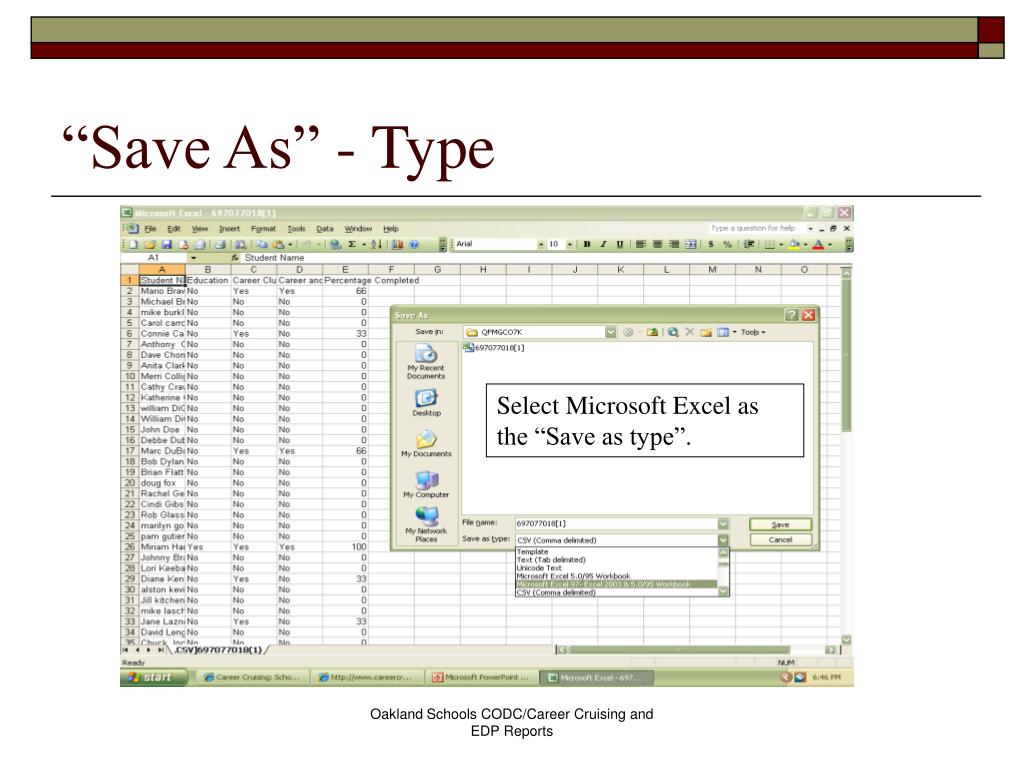
Task: Open the font size 10 dropdown
Action: [x=570, y=244]
